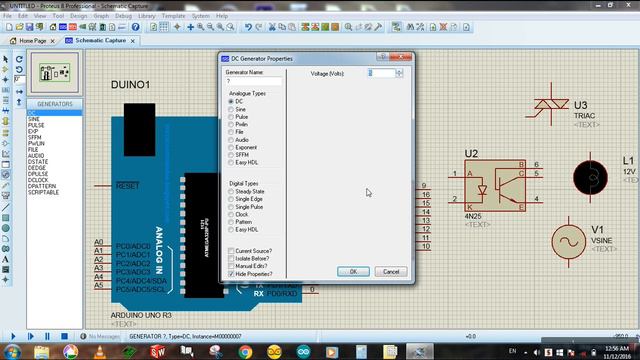Click the Y-Mirror flip vertical icon
Screen dimensions: 640x360
pos(19,102)
